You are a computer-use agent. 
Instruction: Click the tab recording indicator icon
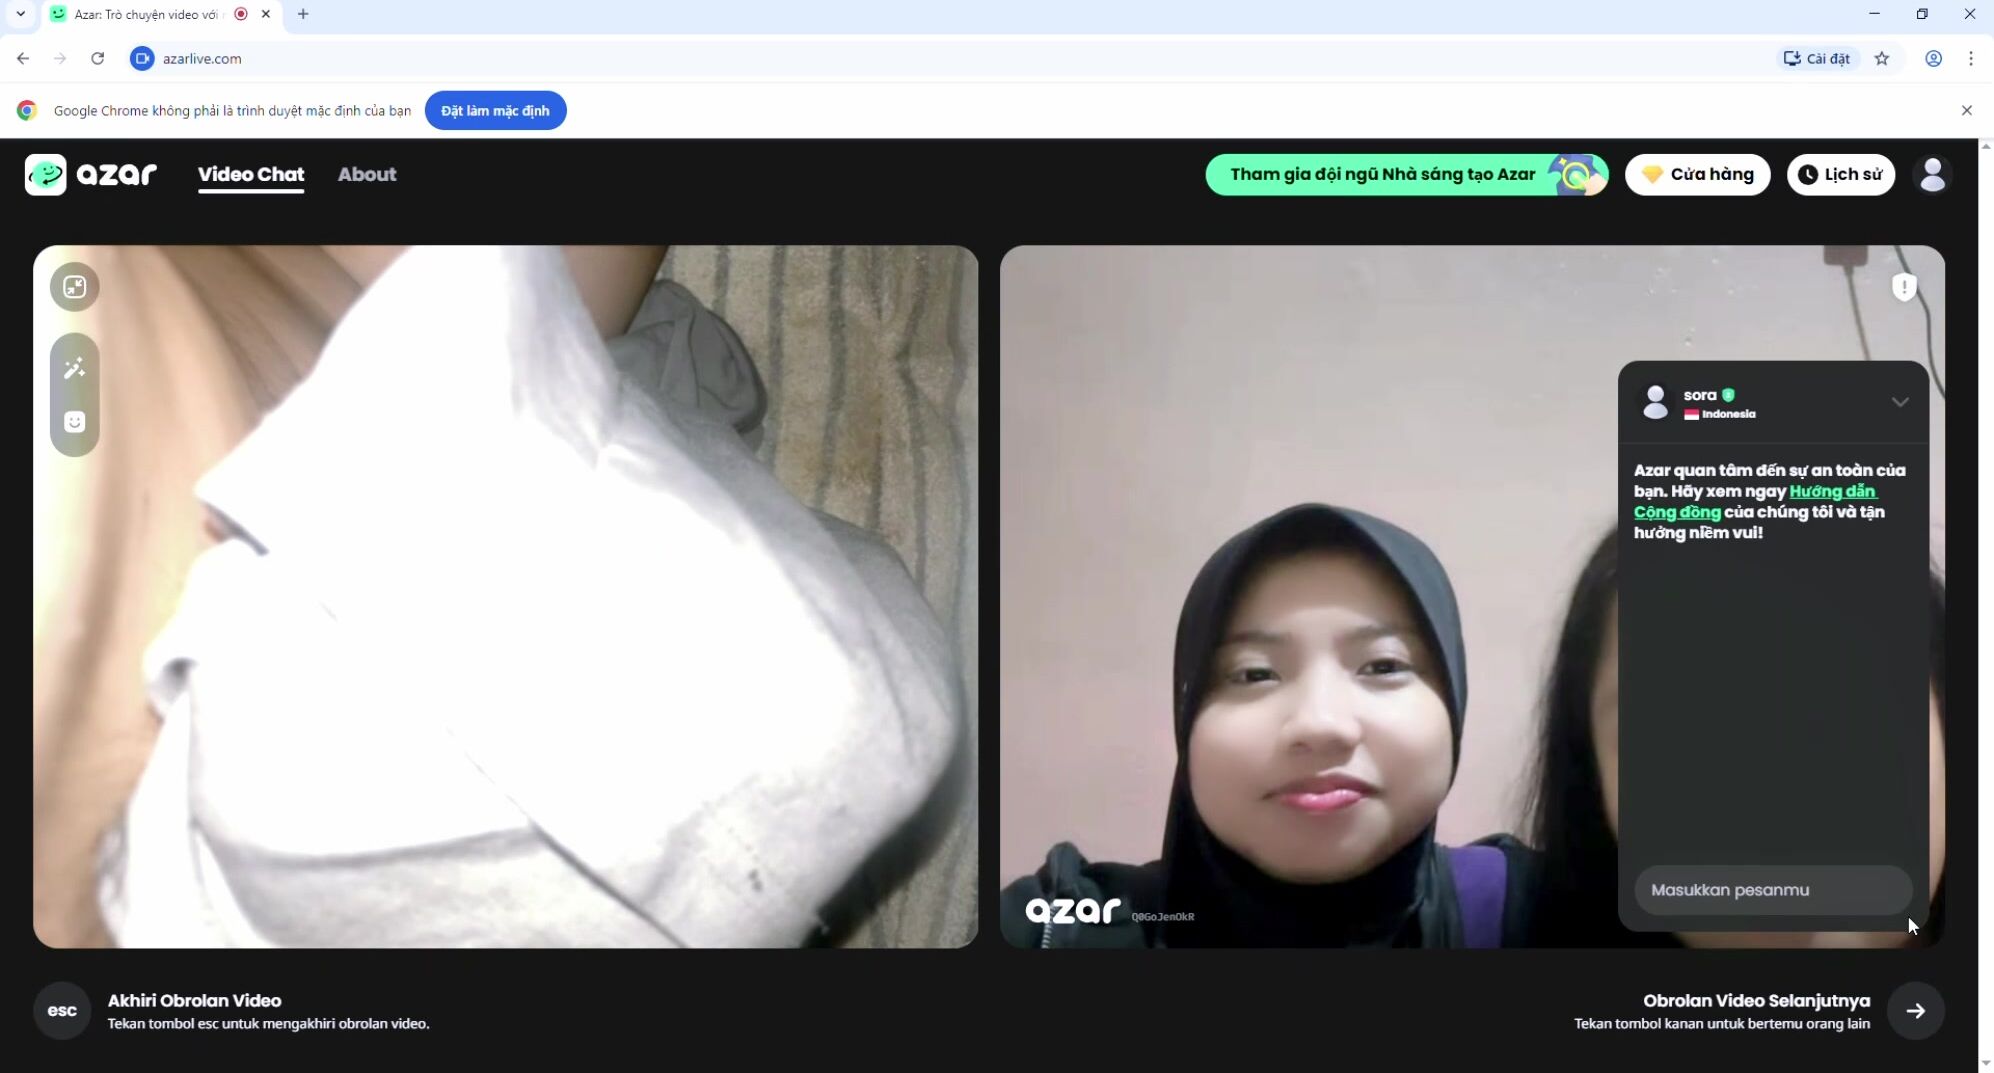pos(241,14)
